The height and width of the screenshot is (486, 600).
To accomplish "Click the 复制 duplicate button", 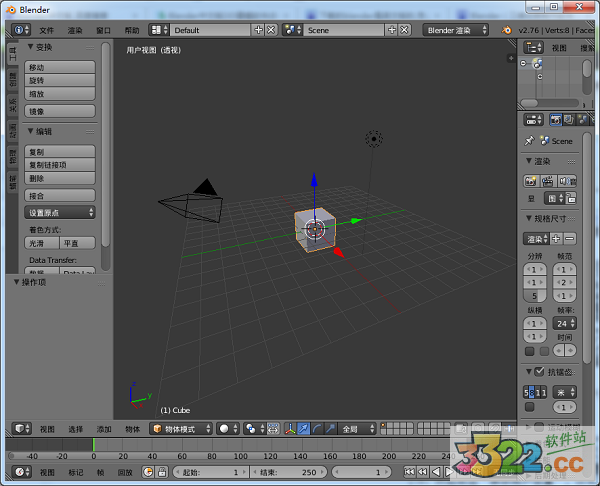I will (x=60, y=151).
